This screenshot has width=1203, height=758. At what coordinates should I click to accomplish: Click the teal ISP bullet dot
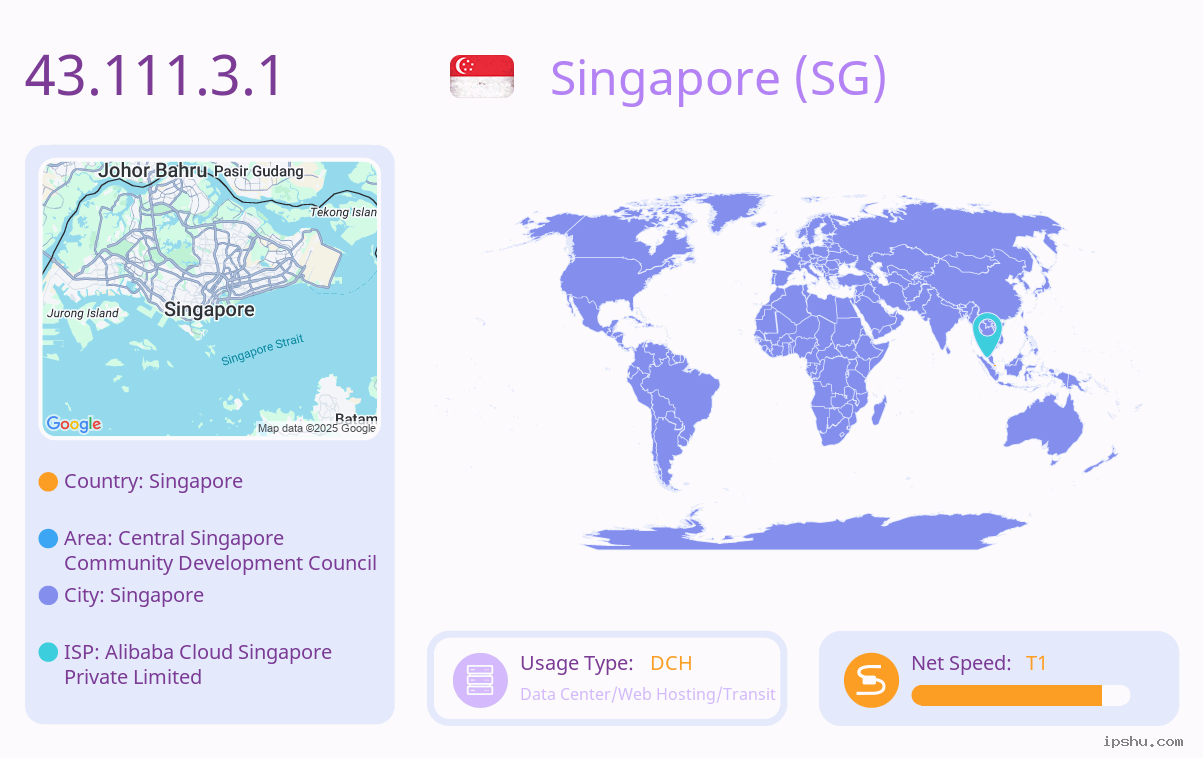(x=48, y=653)
